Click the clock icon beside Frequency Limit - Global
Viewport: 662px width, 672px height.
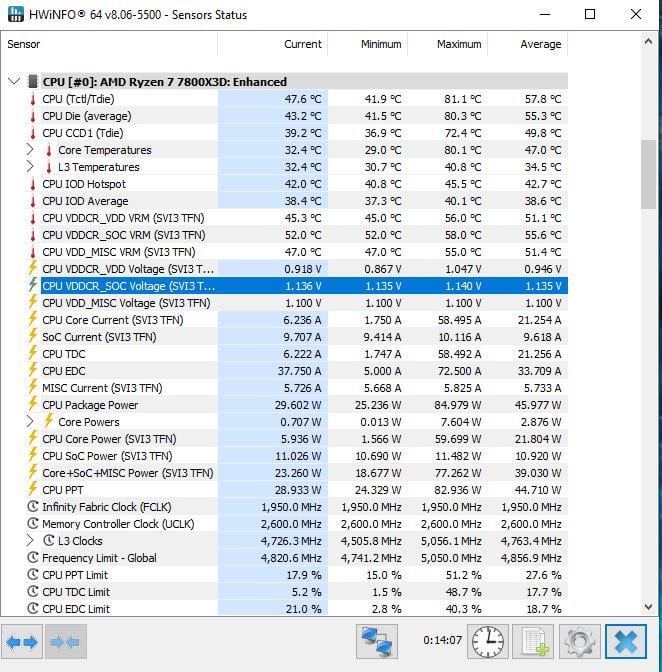tap(33, 558)
